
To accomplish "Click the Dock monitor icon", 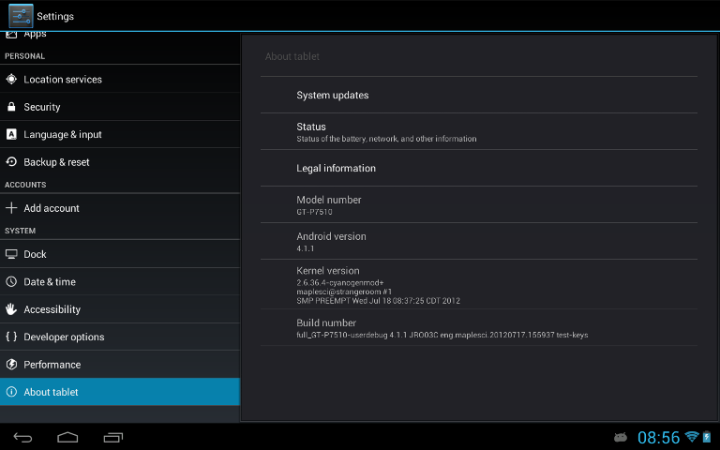I will tap(11, 254).
